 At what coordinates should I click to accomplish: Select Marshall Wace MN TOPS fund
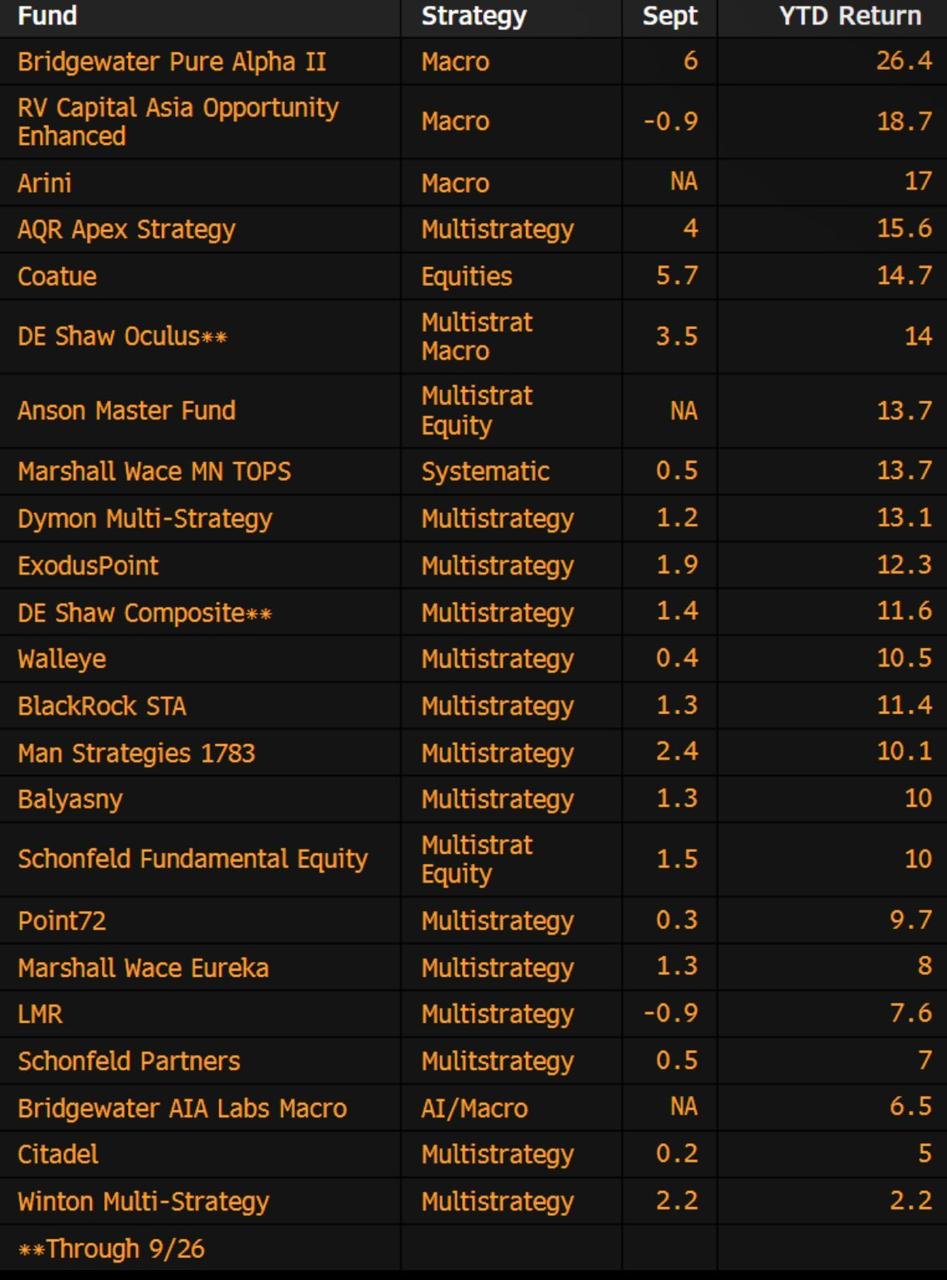click(x=154, y=471)
